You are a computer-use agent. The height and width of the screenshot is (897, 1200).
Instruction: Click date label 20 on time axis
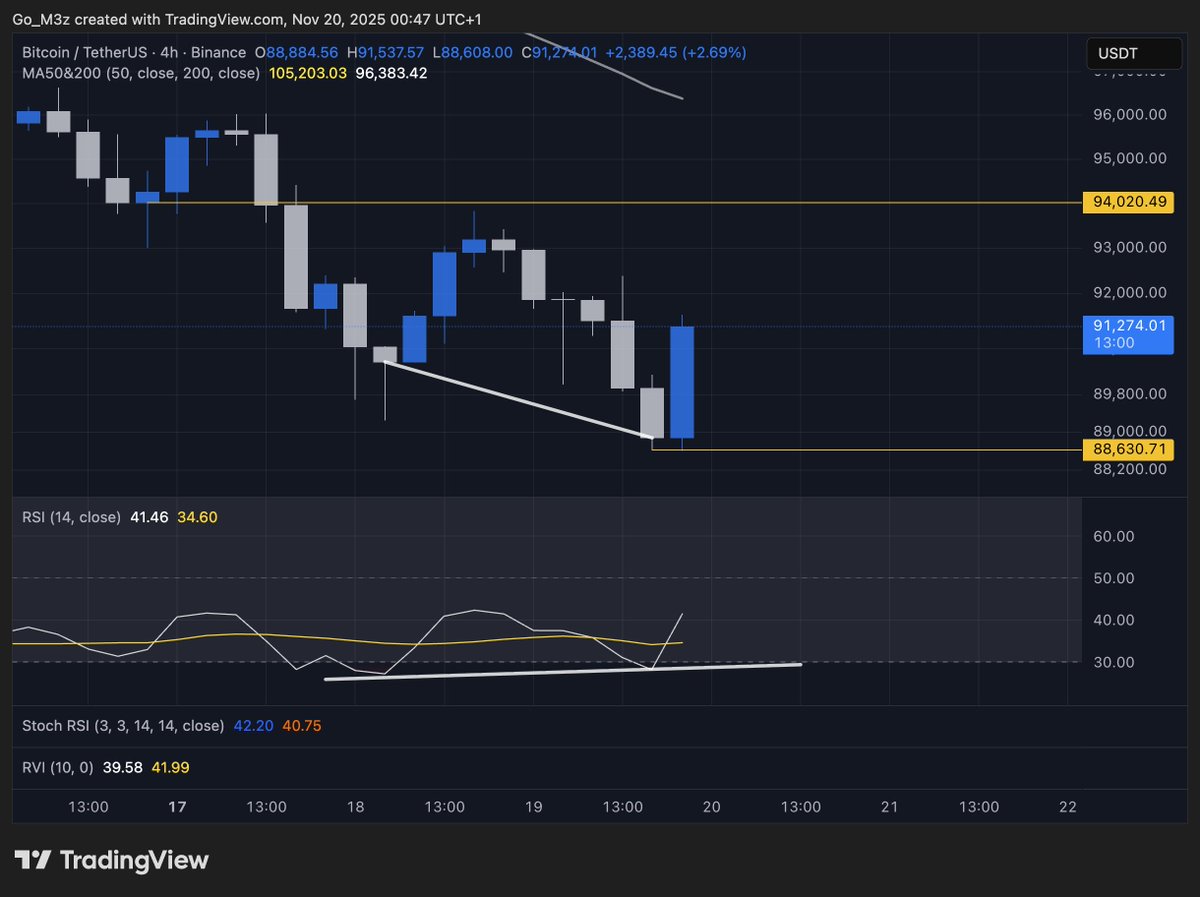711,807
